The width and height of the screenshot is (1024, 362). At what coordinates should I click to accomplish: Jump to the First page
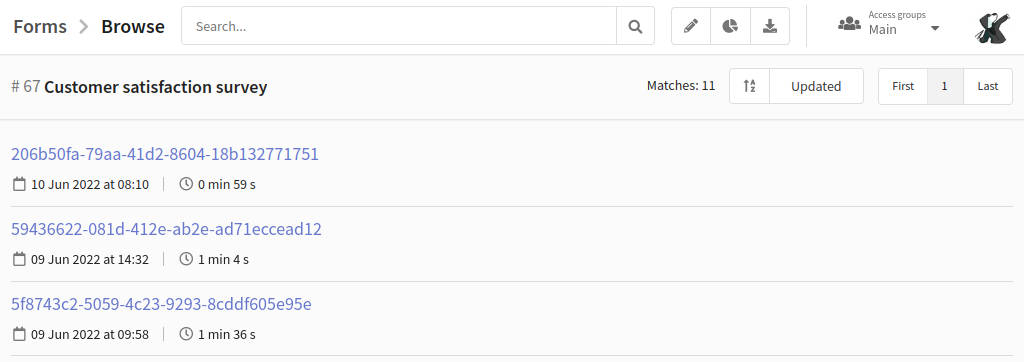903,86
